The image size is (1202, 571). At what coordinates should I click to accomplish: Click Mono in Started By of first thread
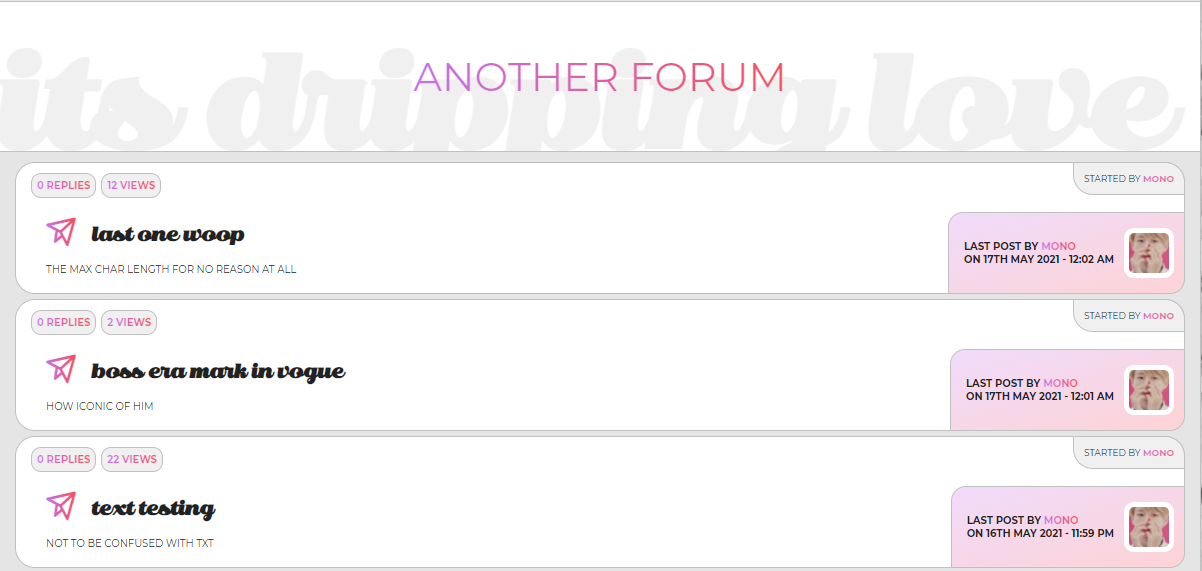pyautogui.click(x=1158, y=179)
